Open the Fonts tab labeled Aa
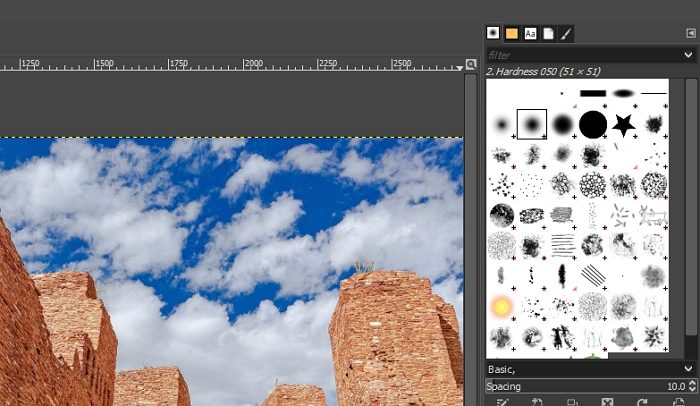Viewport: 700px width, 406px height. click(x=530, y=33)
